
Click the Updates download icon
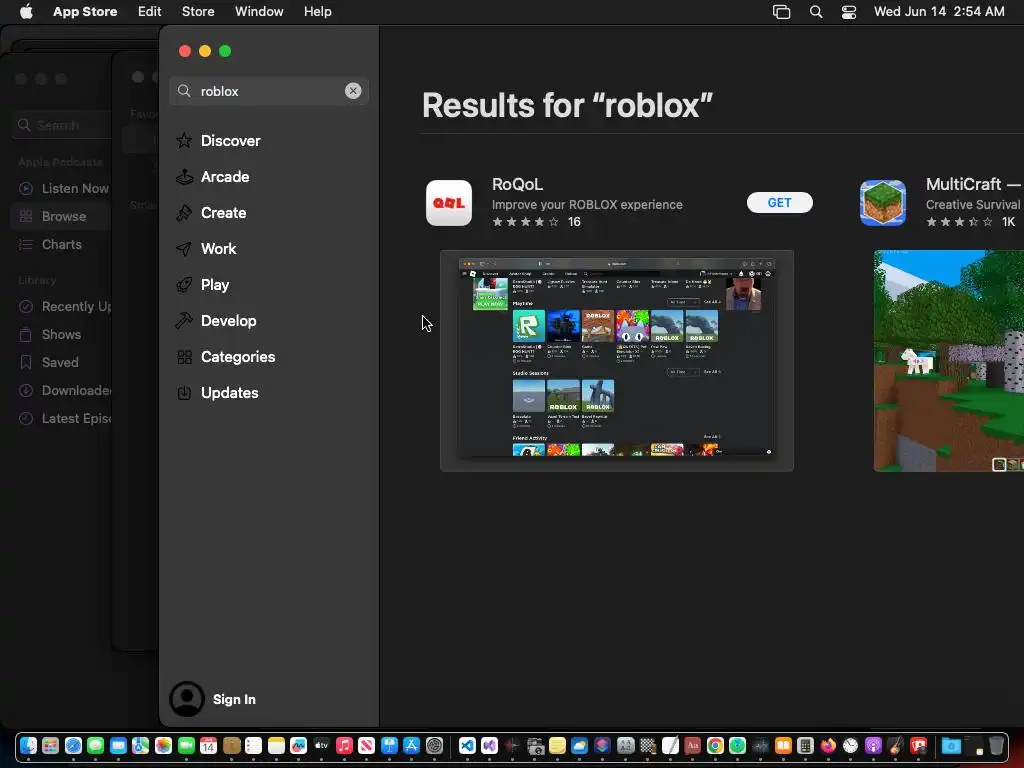[x=184, y=392]
